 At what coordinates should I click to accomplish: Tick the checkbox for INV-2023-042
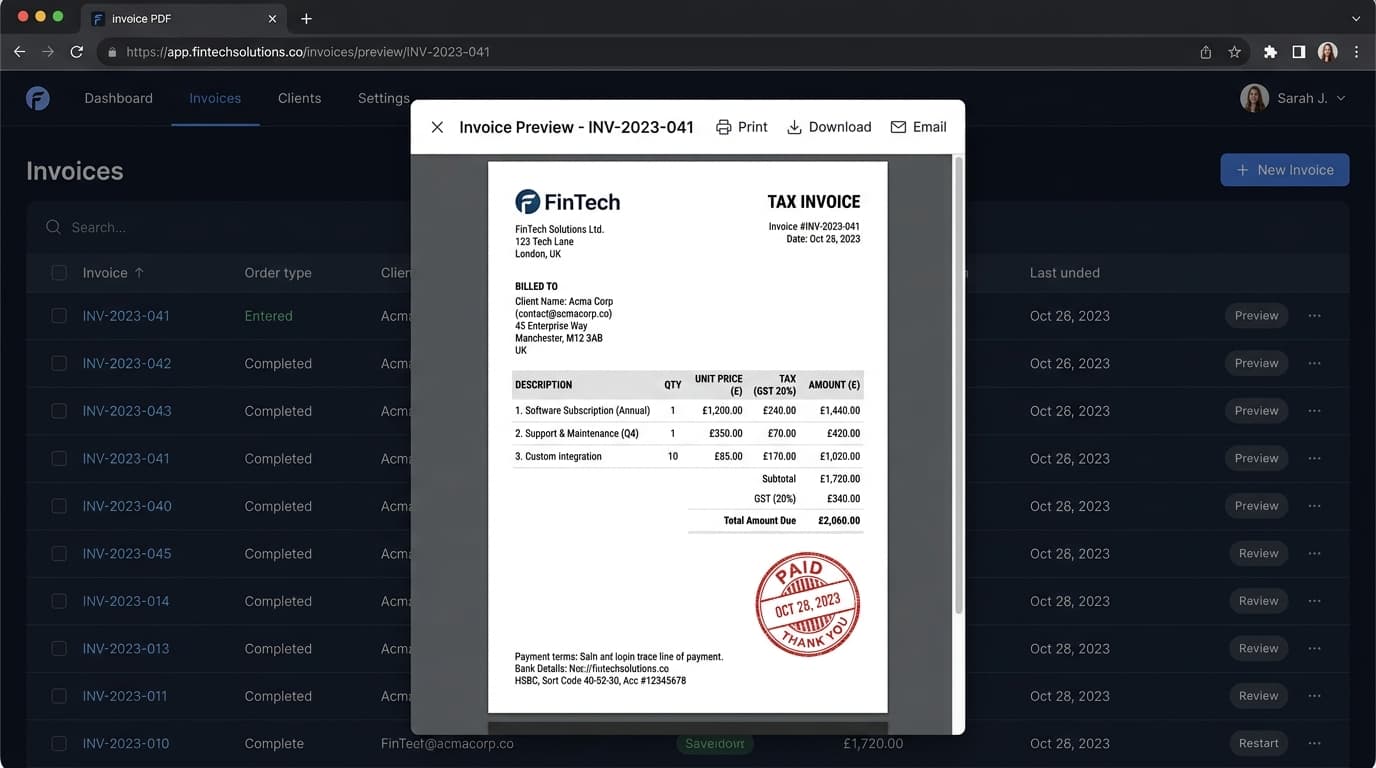click(x=59, y=363)
